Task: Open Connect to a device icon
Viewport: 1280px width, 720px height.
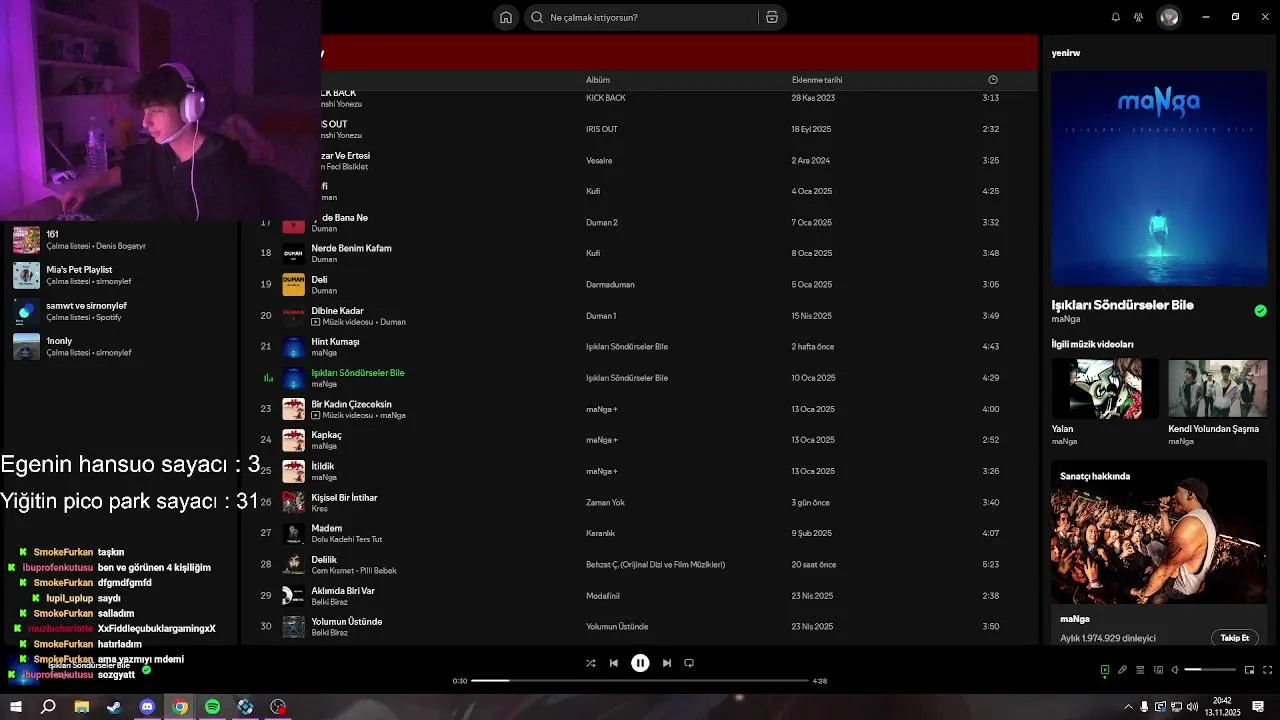Action: (x=1159, y=670)
